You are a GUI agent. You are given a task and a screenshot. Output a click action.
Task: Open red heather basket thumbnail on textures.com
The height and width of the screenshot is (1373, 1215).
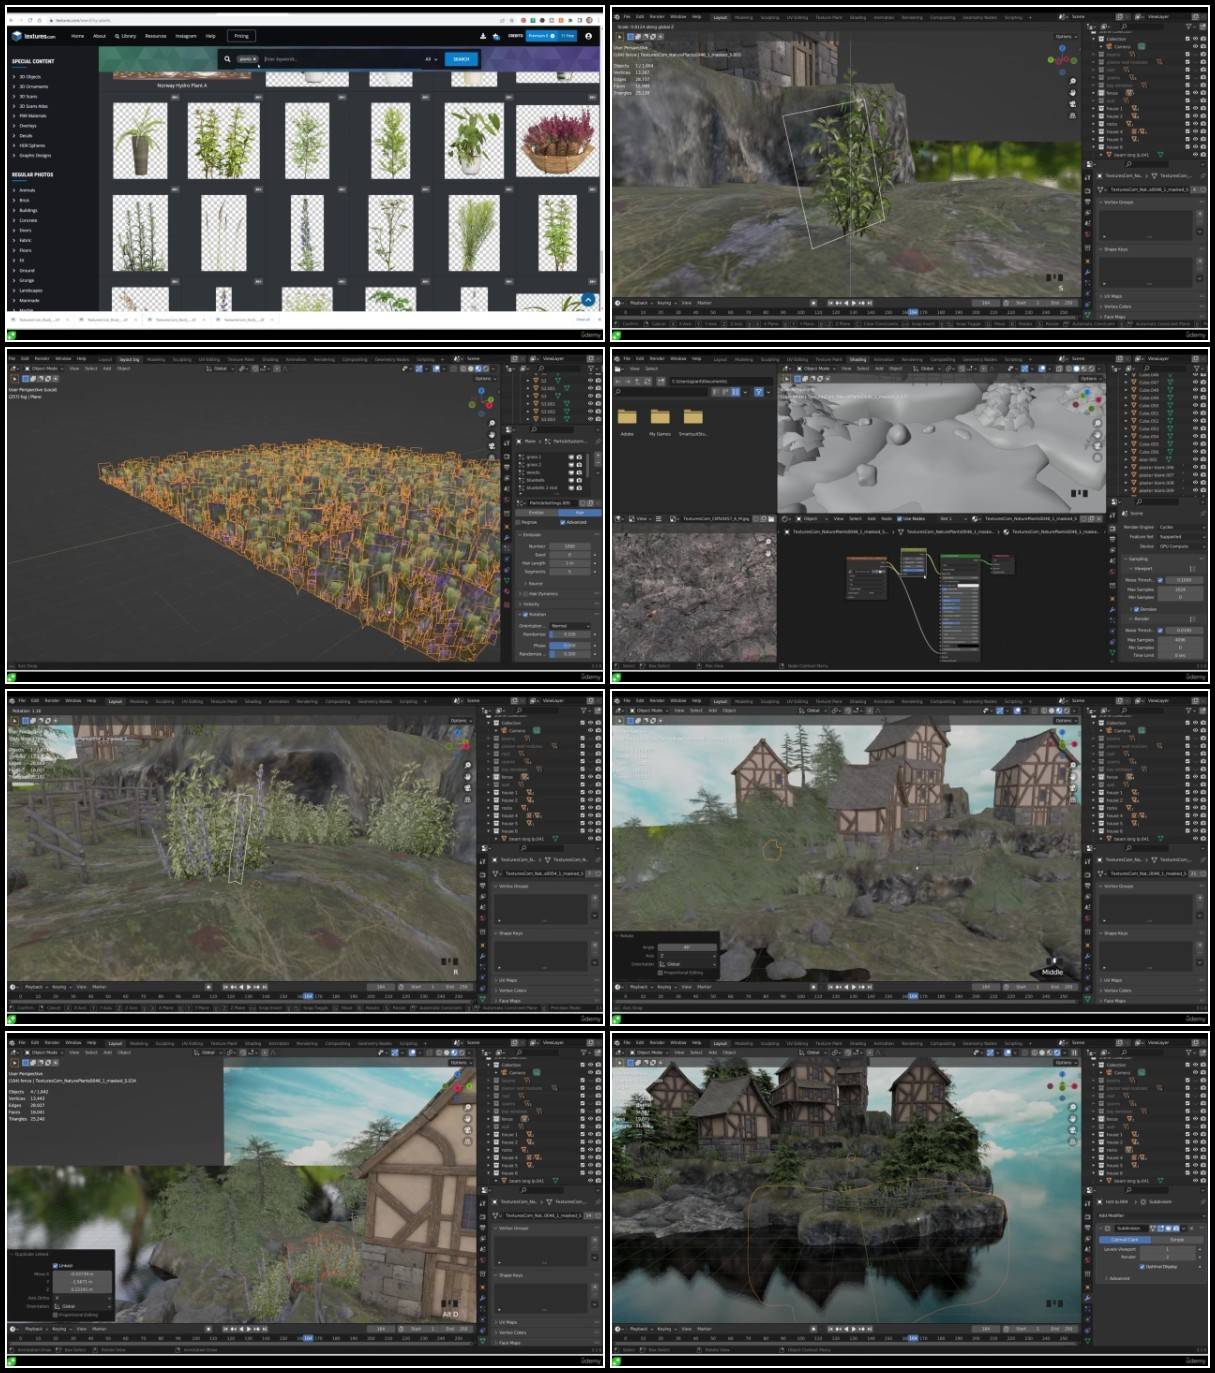click(557, 141)
